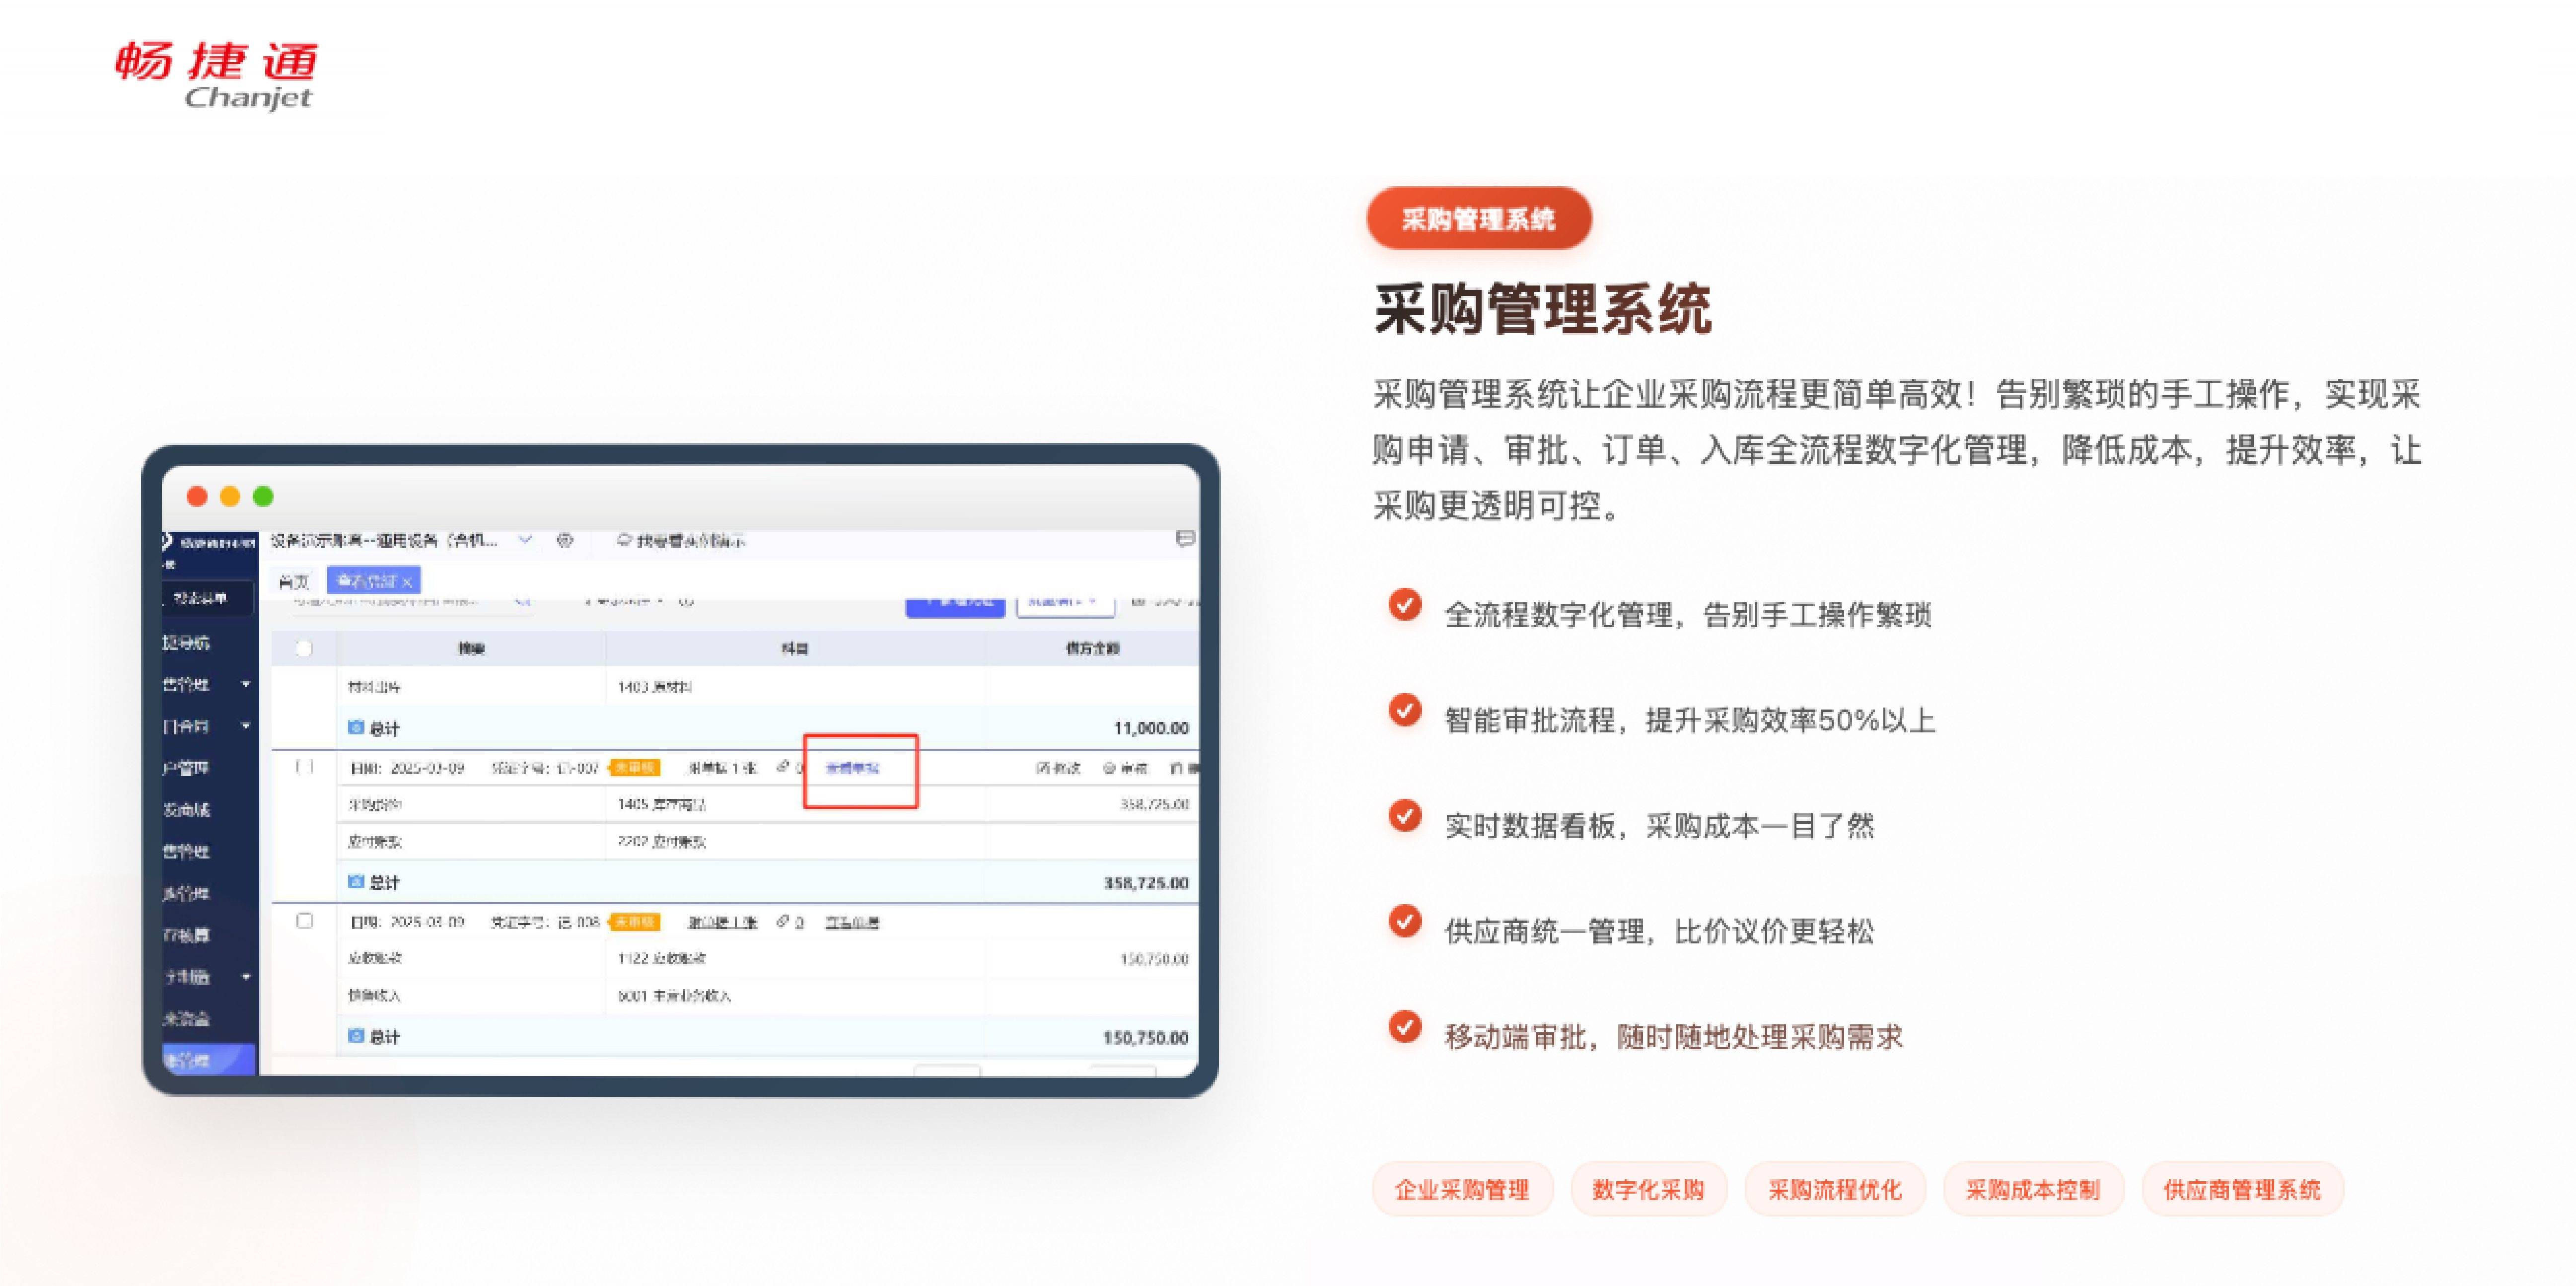Viewport: 2576px width, 1286px height.
Task: Click attachment paperclip icon on 2025-03-09 voucher 007
Action: [783, 767]
